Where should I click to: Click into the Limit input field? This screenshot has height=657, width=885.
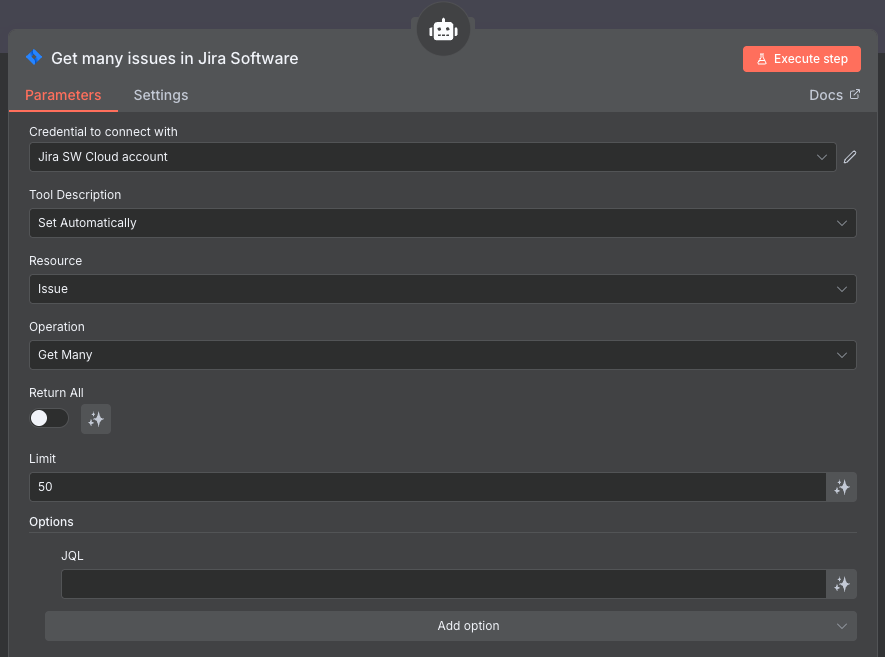(428, 487)
